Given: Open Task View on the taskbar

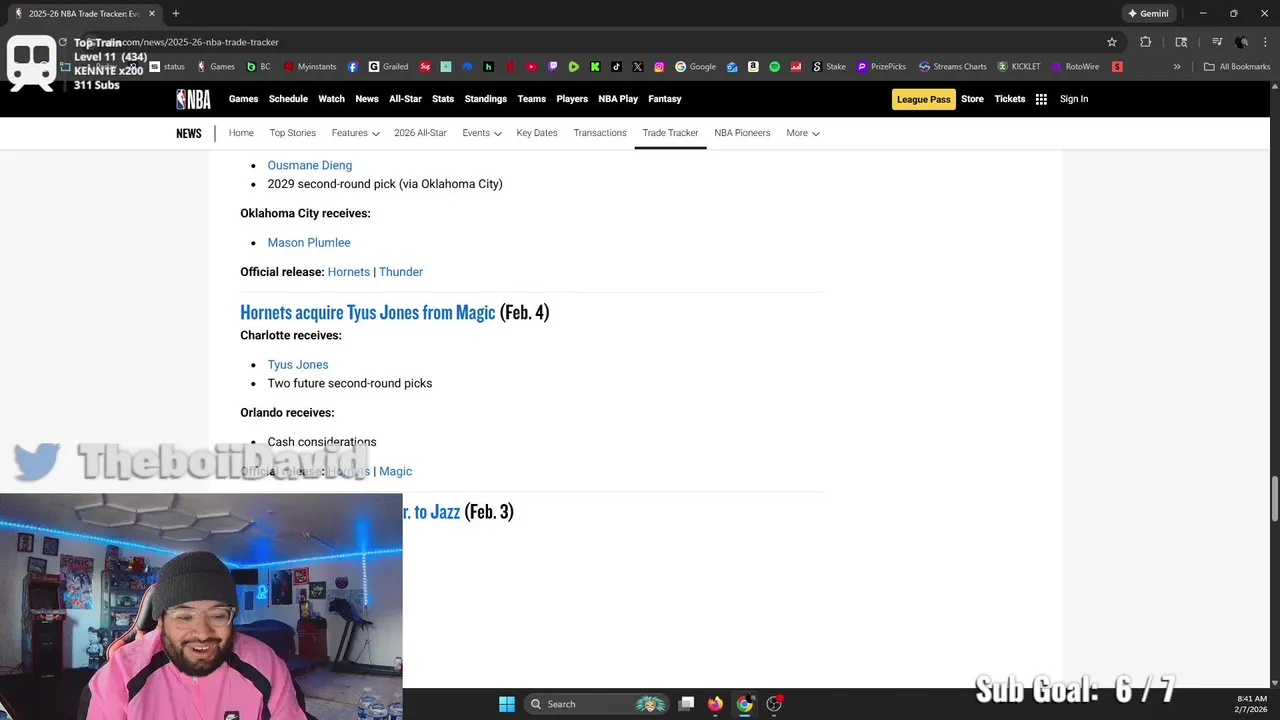Looking at the screenshot, I should (x=686, y=704).
